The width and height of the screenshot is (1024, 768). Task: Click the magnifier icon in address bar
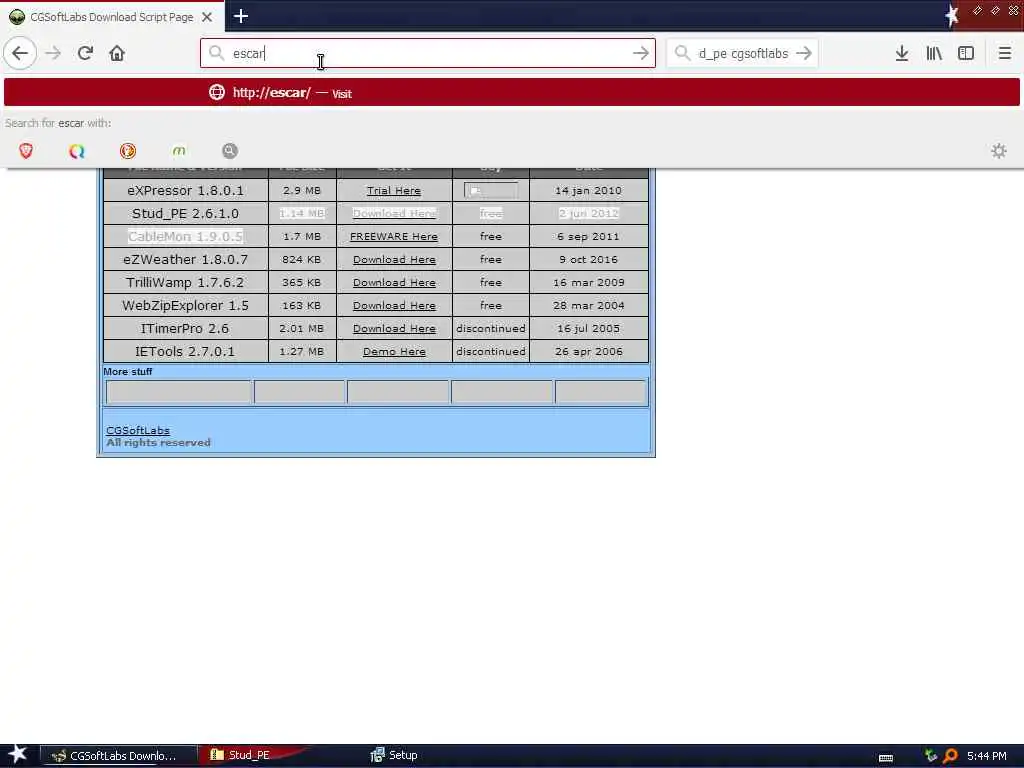[x=216, y=53]
